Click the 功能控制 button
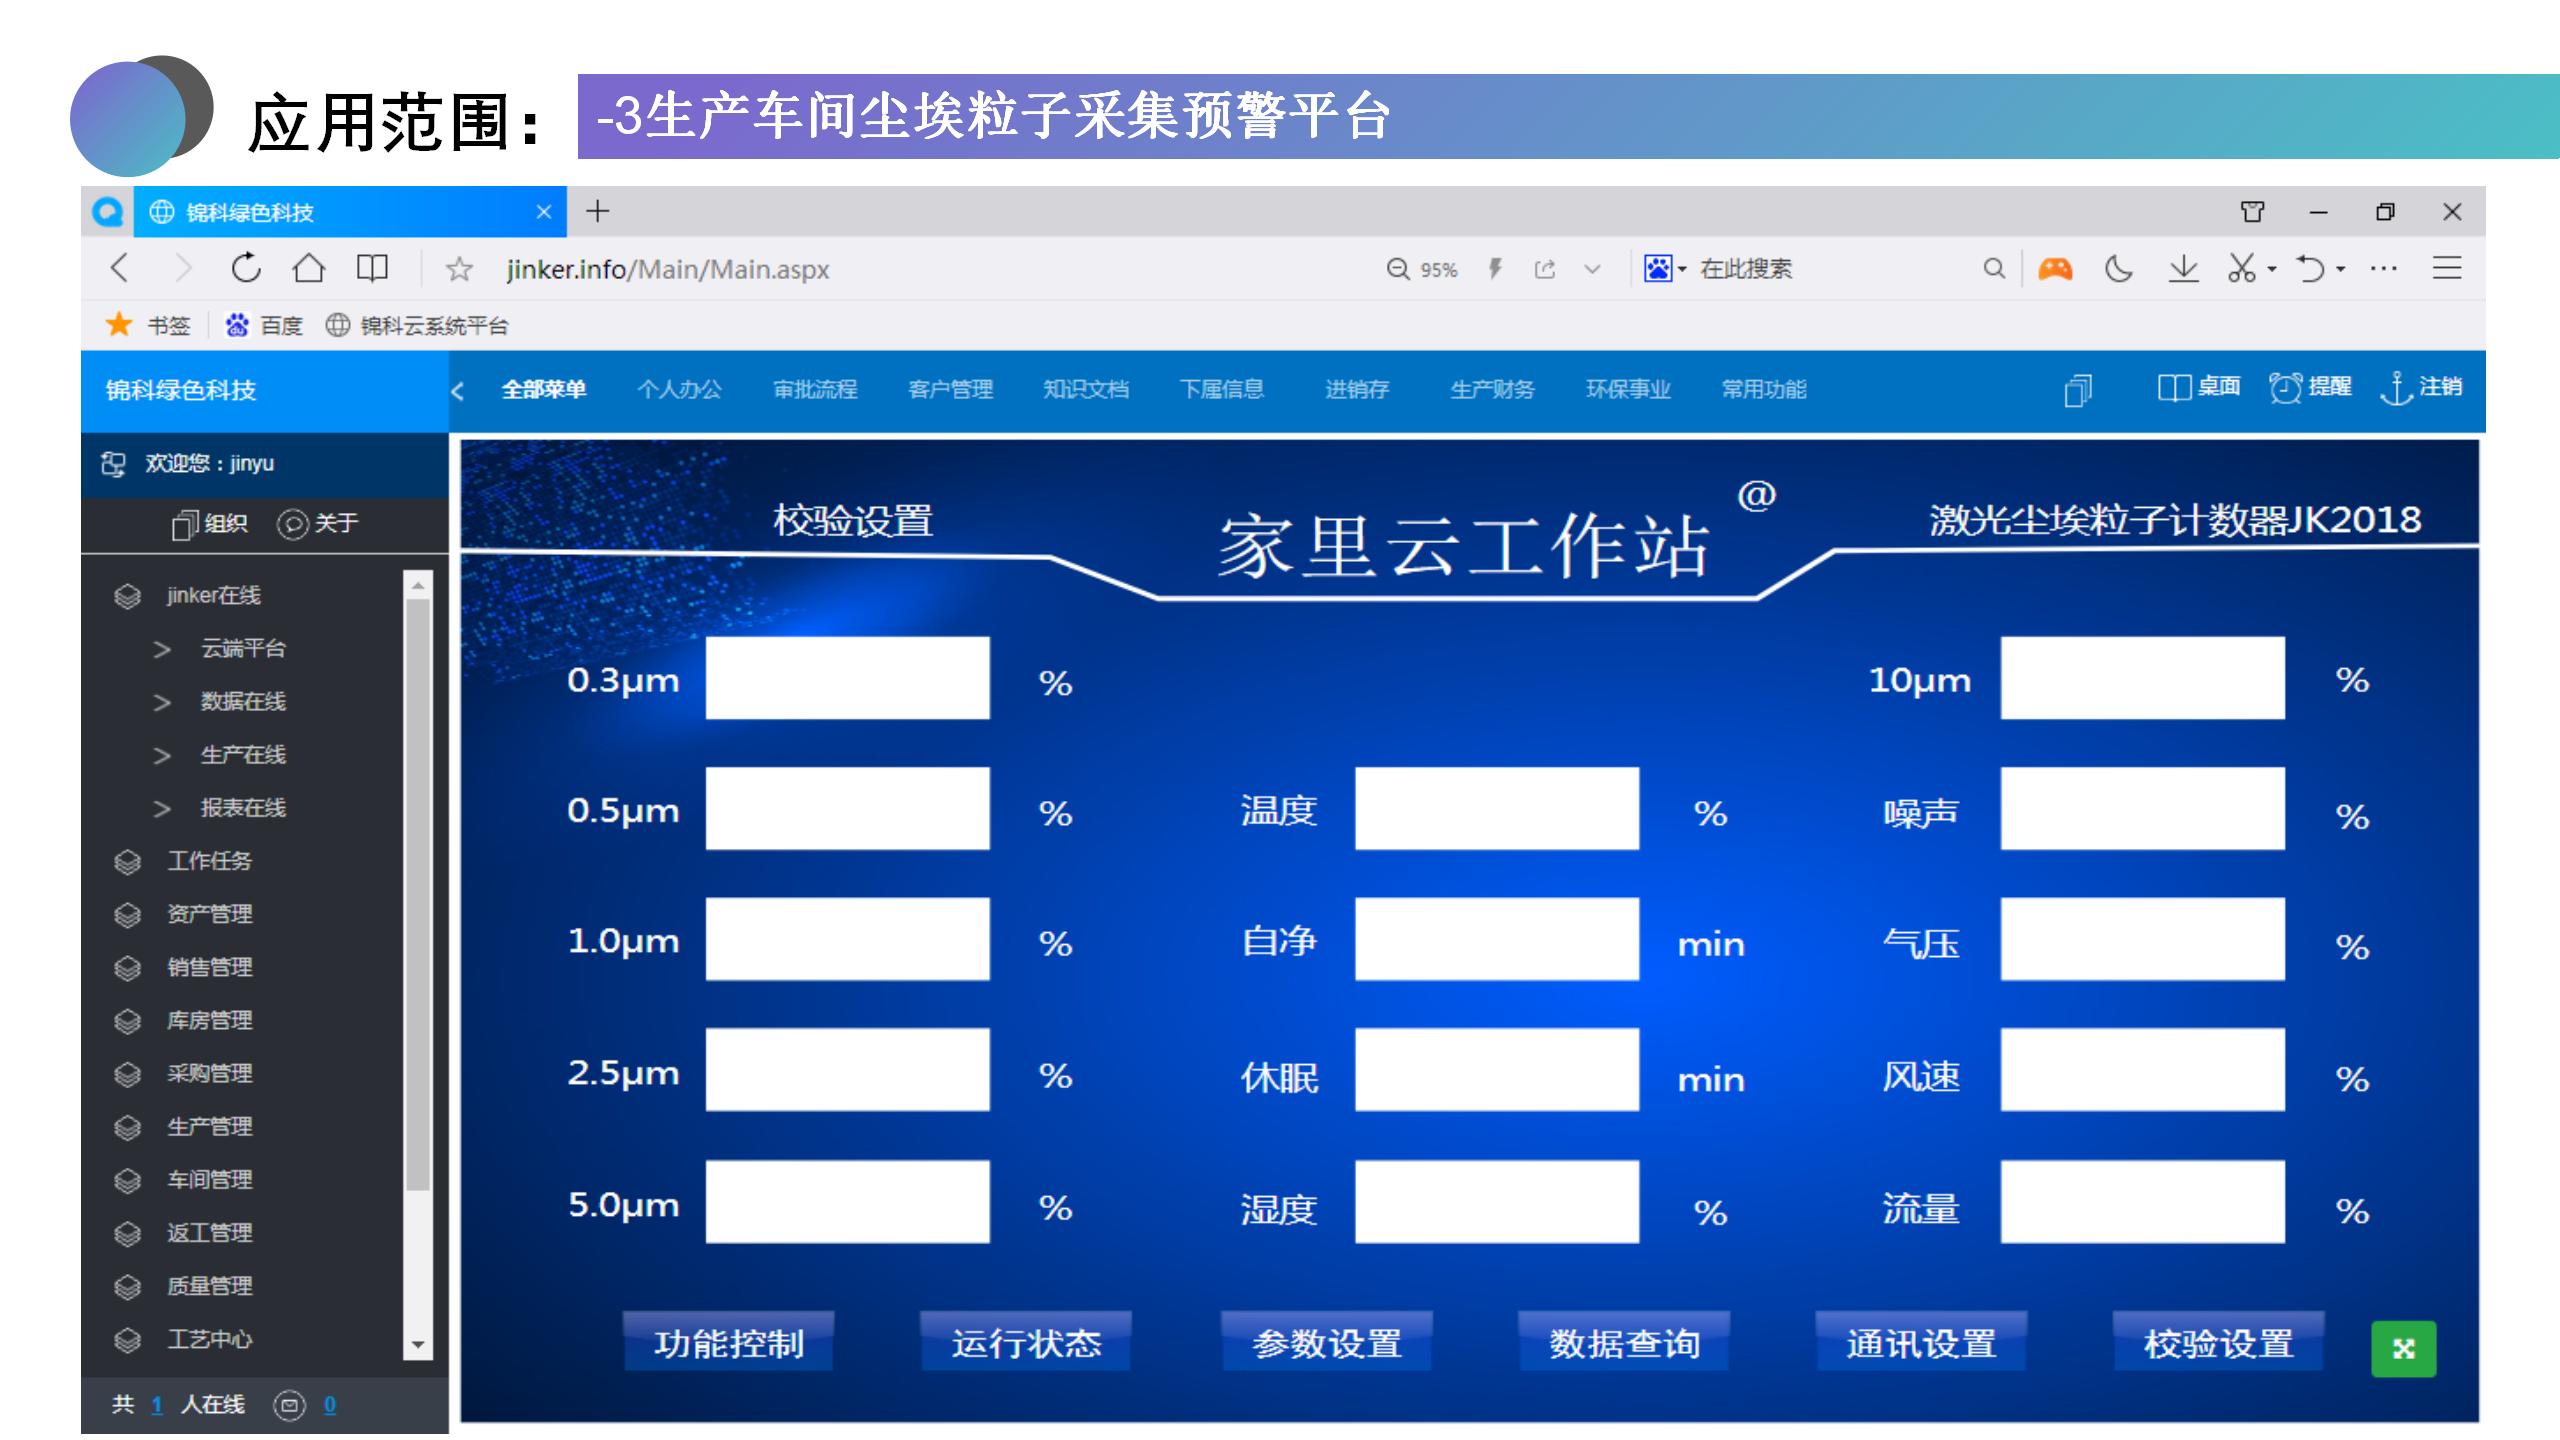2560x1440 pixels. (x=729, y=1343)
